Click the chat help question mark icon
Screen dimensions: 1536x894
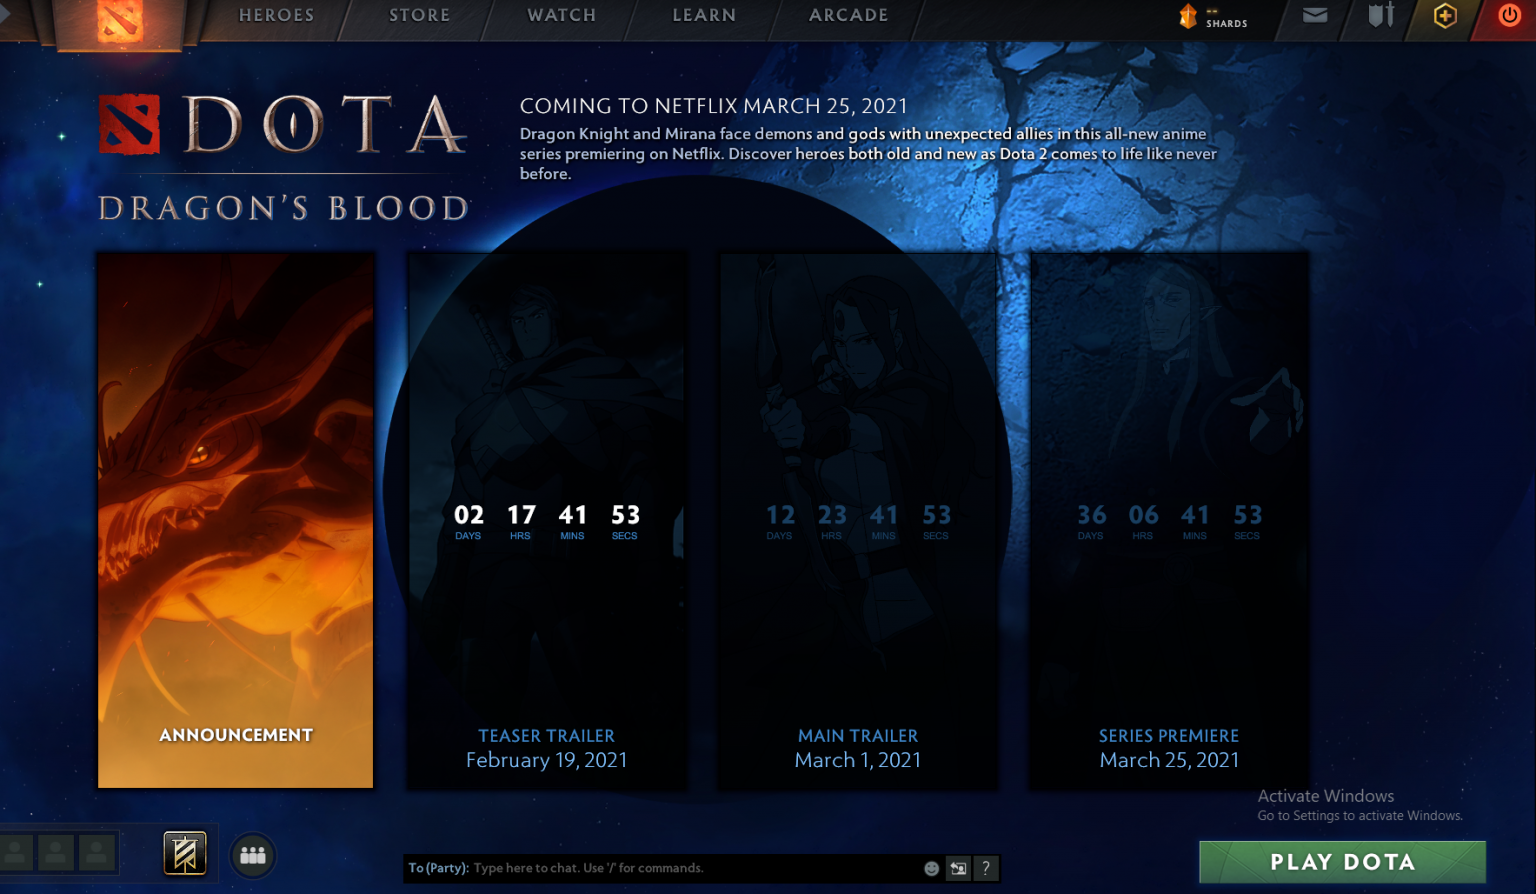(985, 868)
